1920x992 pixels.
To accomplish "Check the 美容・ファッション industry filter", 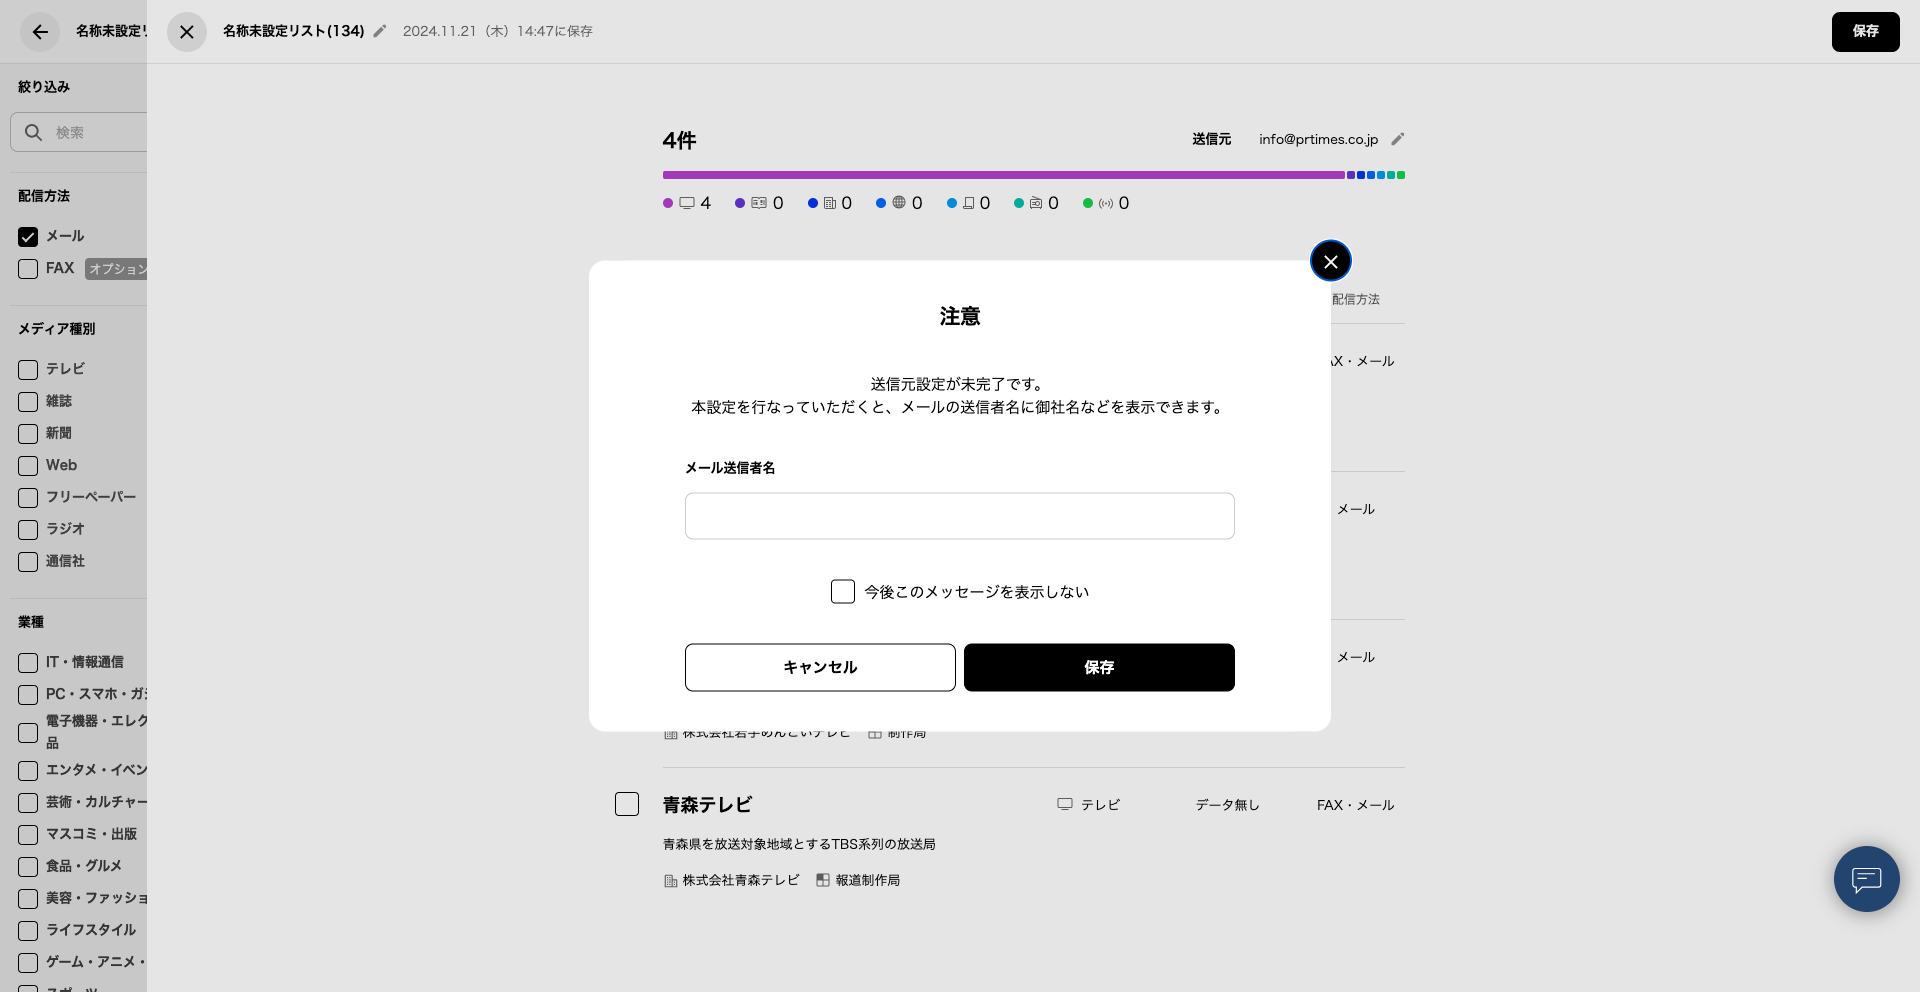I will coord(28,899).
